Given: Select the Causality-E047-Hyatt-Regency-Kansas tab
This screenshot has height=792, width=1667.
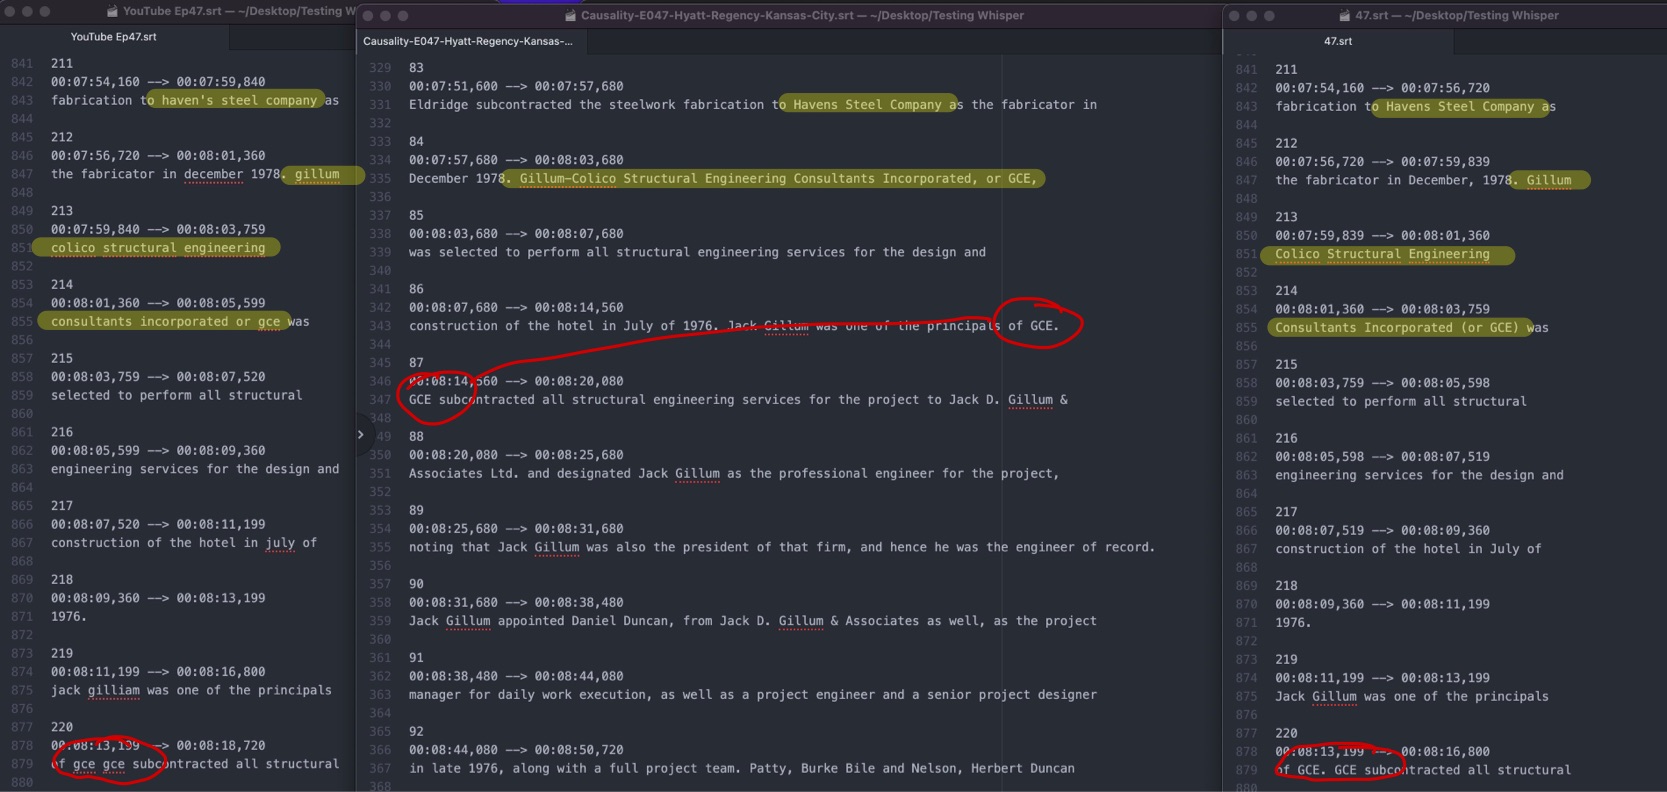Looking at the screenshot, I should pos(468,41).
